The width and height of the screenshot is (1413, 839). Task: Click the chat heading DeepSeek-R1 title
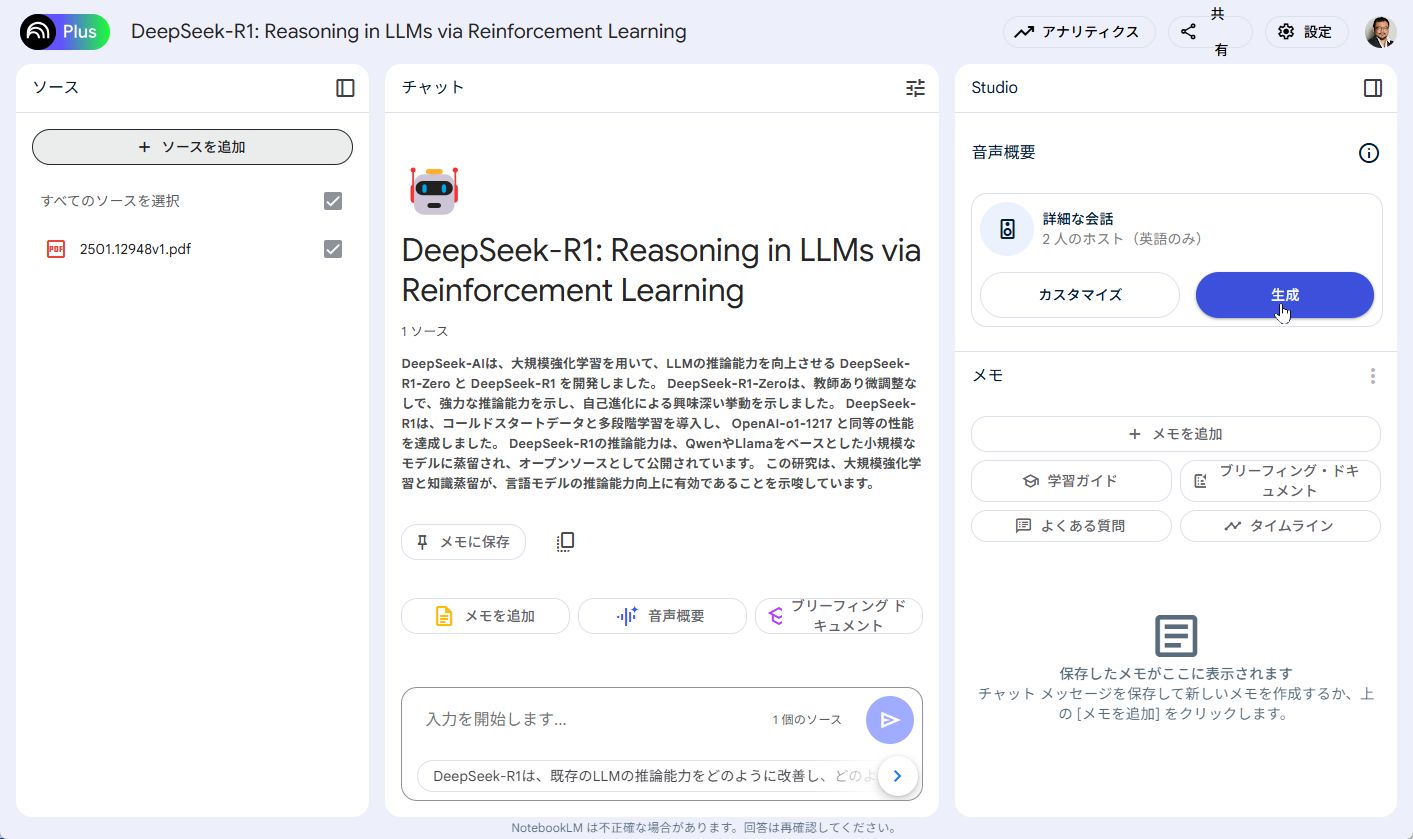point(661,270)
